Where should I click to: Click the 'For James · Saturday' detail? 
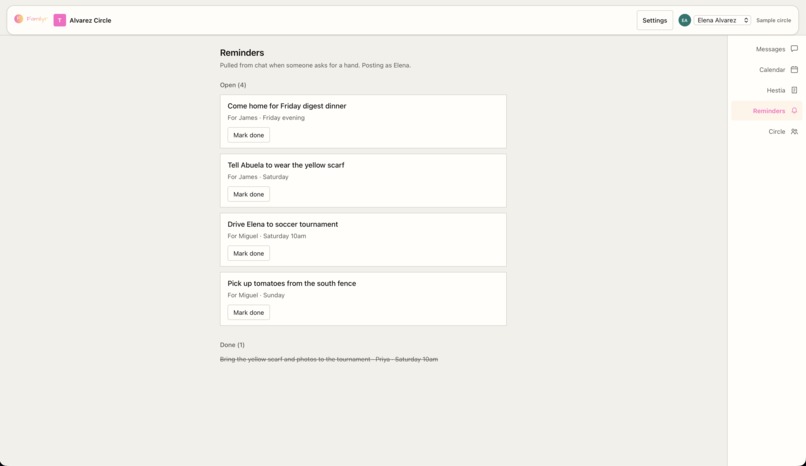tap(258, 177)
